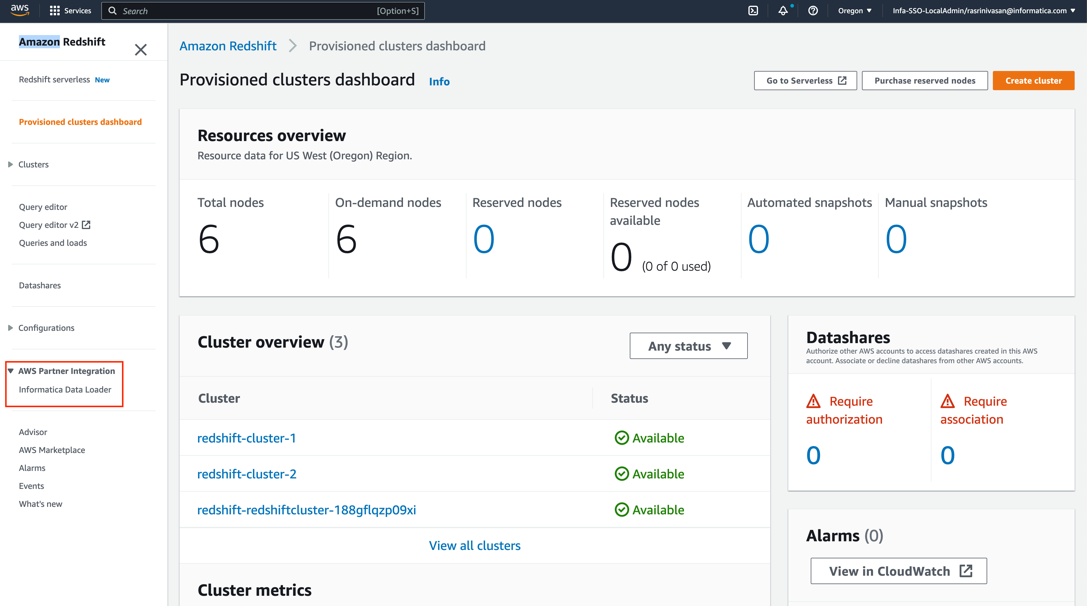Open the Any status filter dropdown
Screen dimensions: 1087x606
[688, 346]
